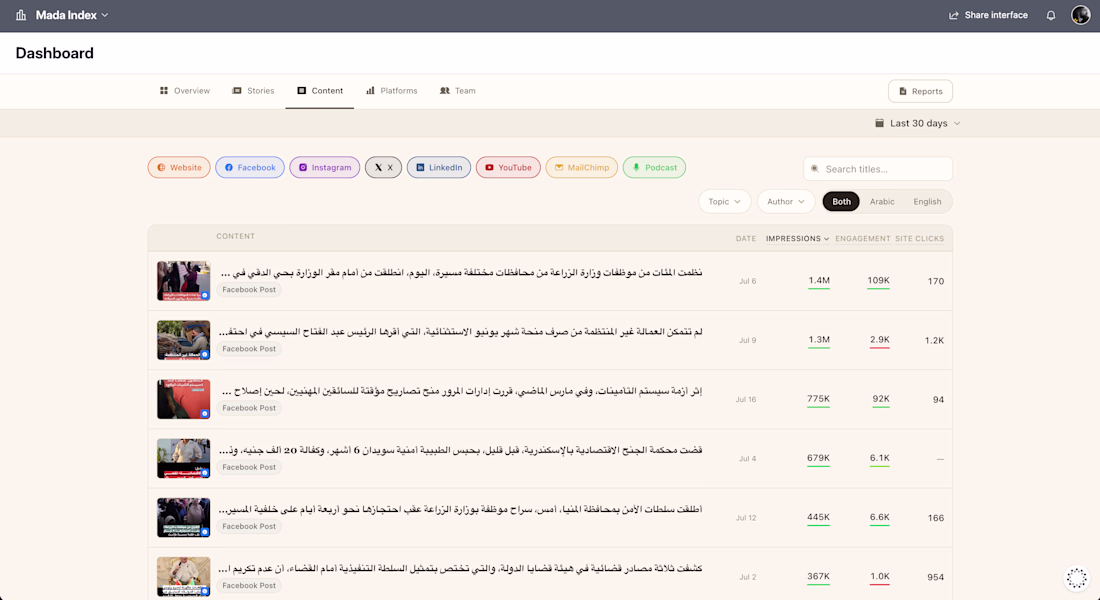
Task: Switch to the Stories tab
Action: [253, 91]
